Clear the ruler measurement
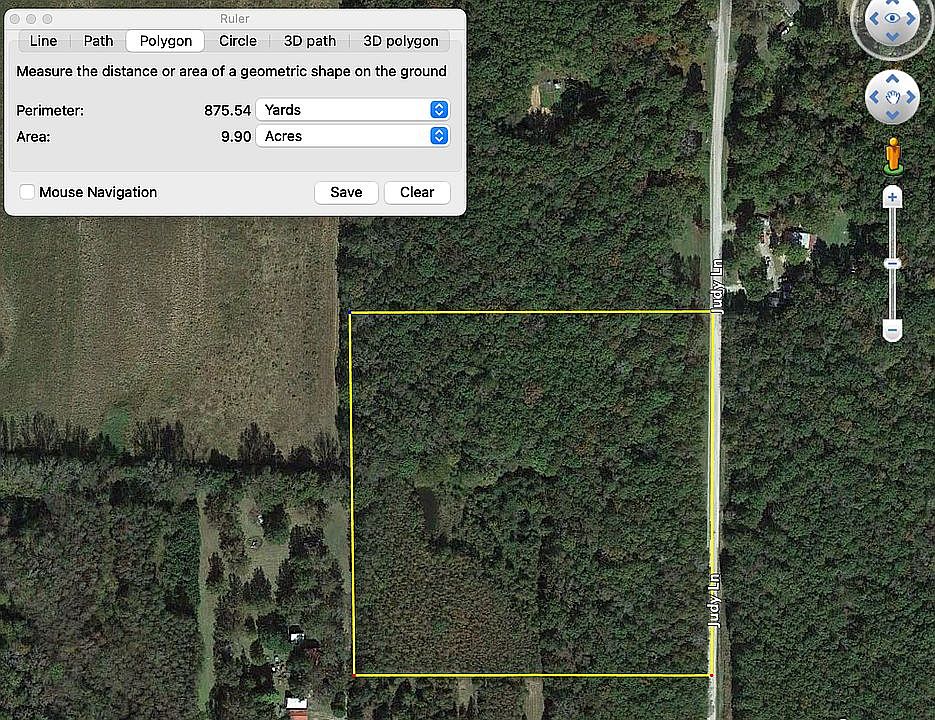The width and height of the screenshot is (935, 720). click(x=417, y=192)
